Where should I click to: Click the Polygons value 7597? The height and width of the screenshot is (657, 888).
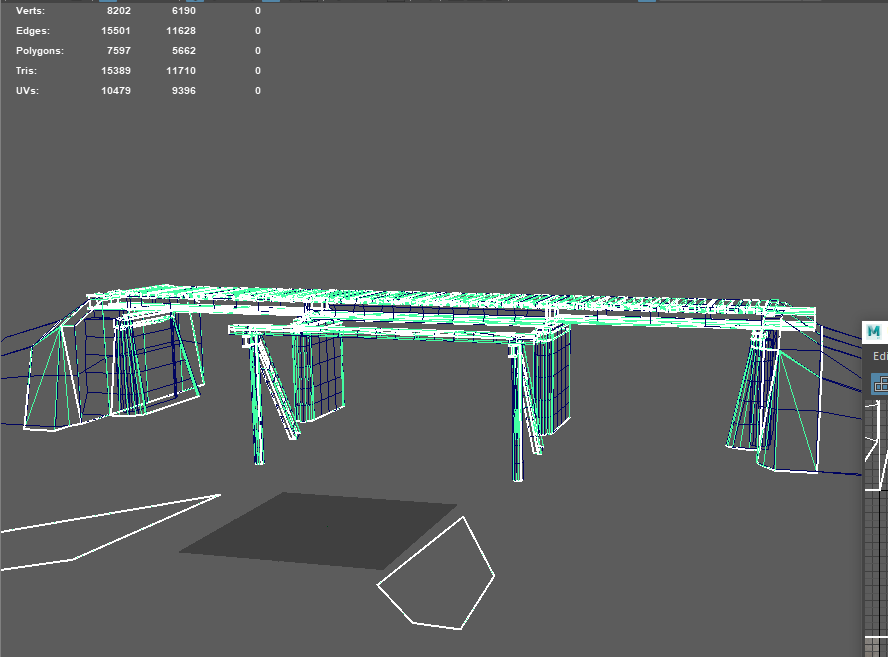[118, 50]
